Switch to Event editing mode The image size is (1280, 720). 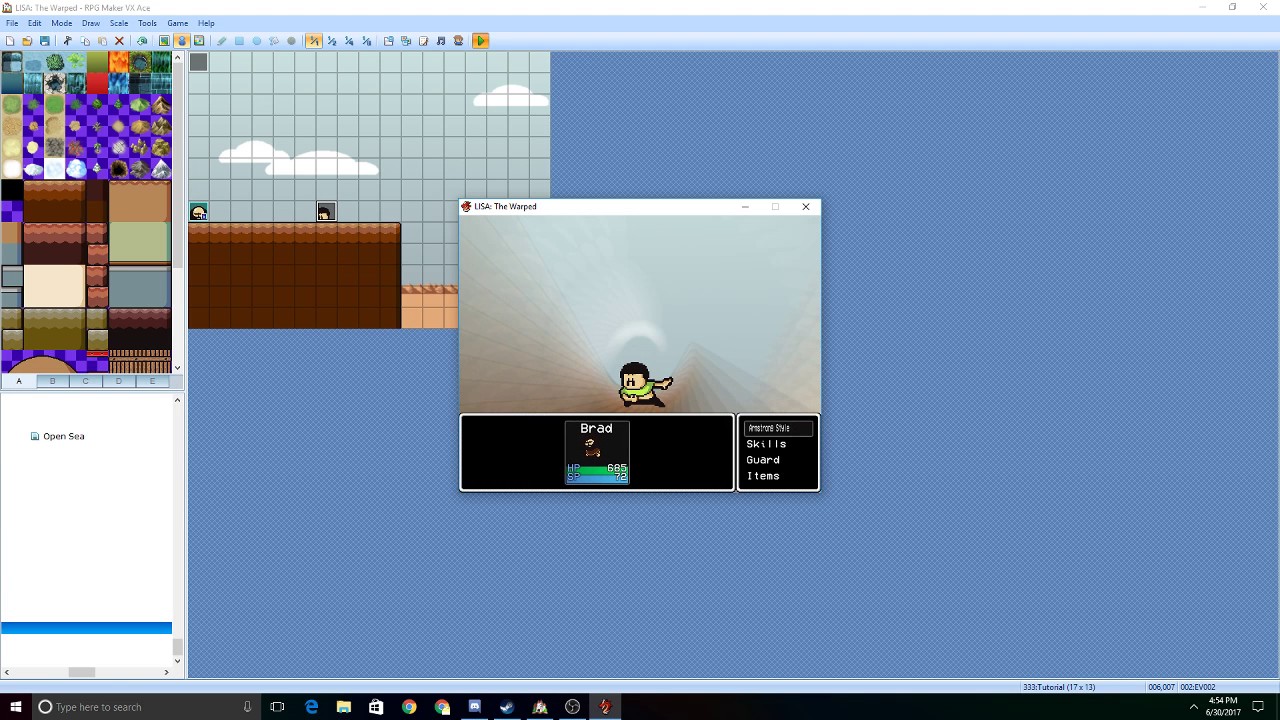(x=182, y=41)
